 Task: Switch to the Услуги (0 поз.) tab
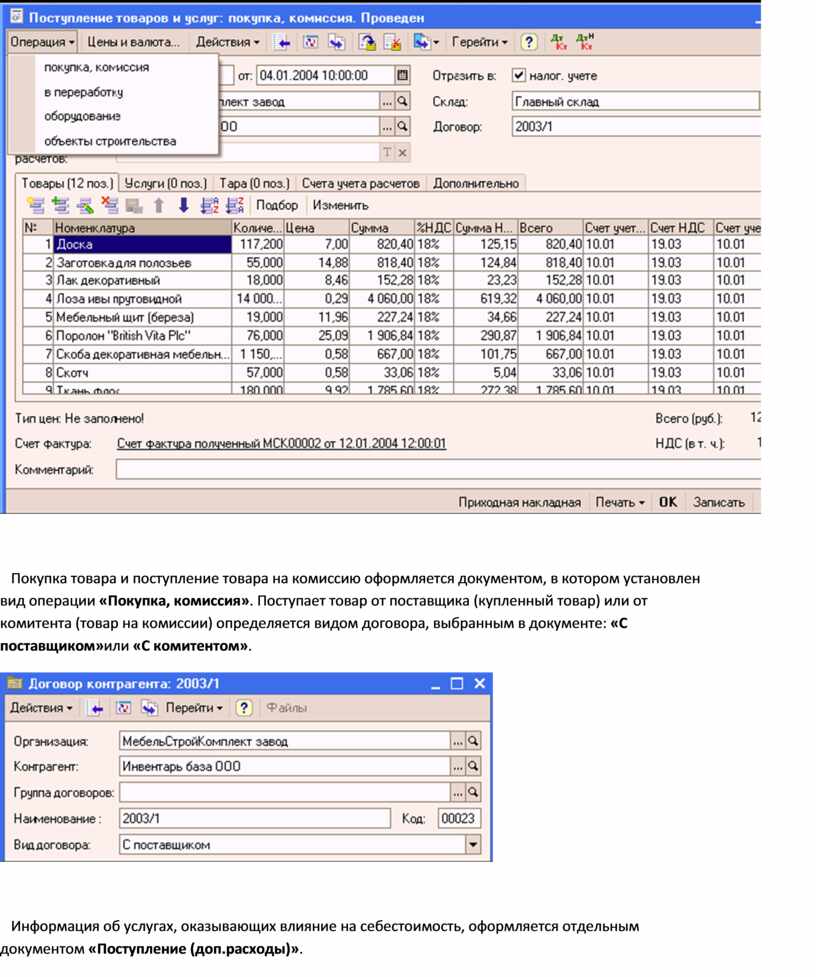(x=166, y=183)
